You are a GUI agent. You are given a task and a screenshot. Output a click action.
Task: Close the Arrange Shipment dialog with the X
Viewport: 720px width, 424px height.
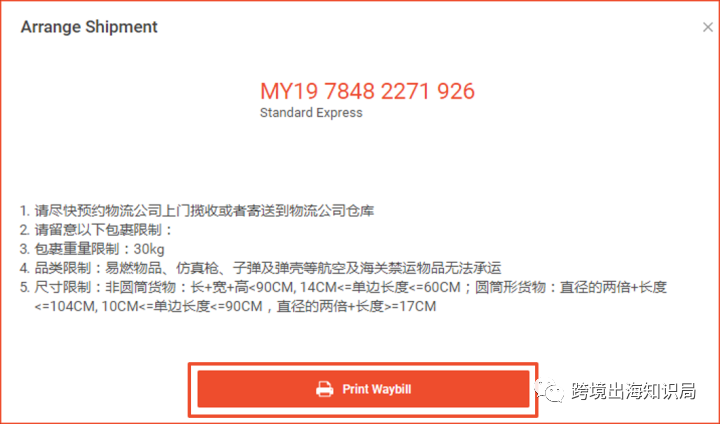[708, 28]
